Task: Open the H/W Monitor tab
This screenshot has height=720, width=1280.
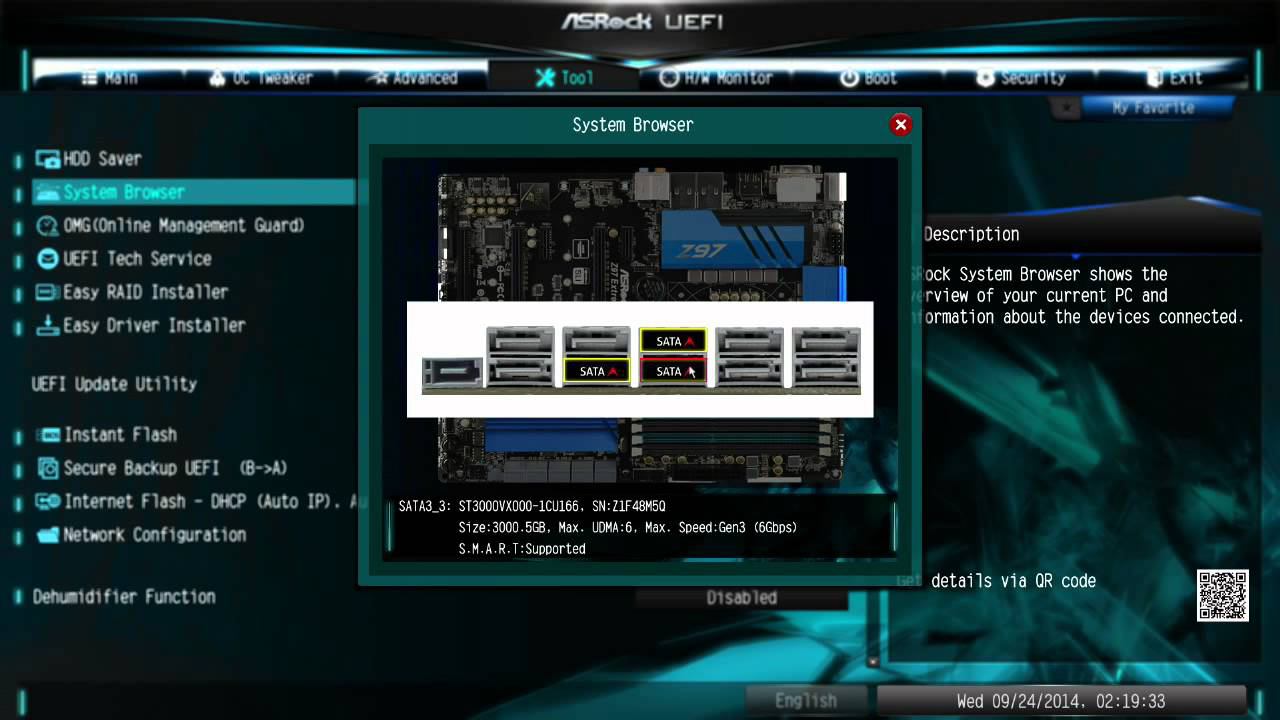Action: 716,78
